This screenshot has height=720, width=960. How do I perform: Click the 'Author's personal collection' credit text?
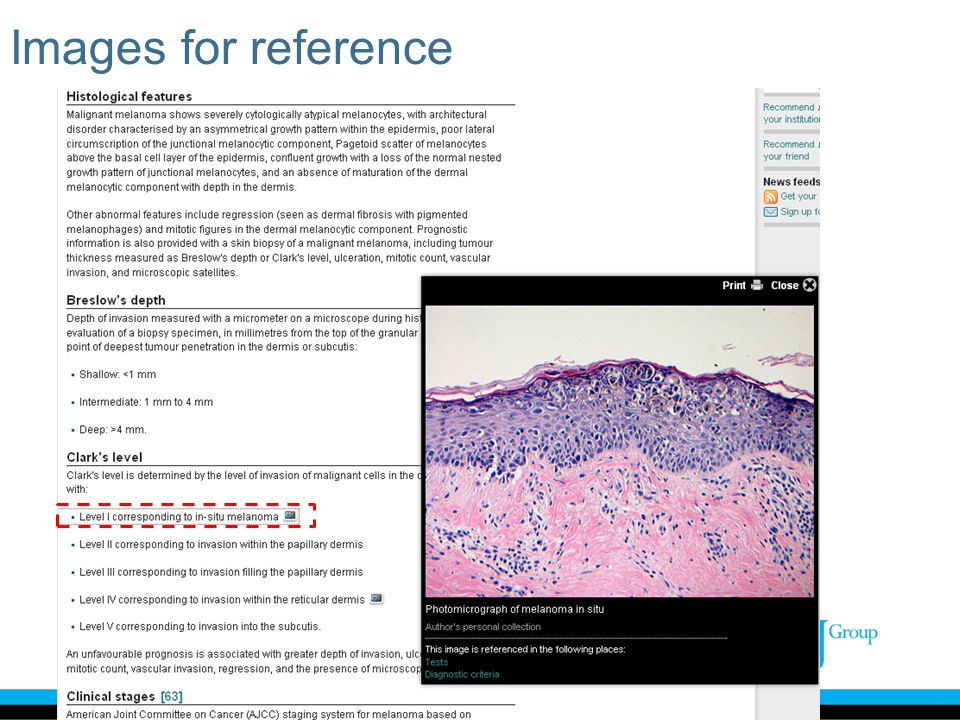tap(483, 627)
